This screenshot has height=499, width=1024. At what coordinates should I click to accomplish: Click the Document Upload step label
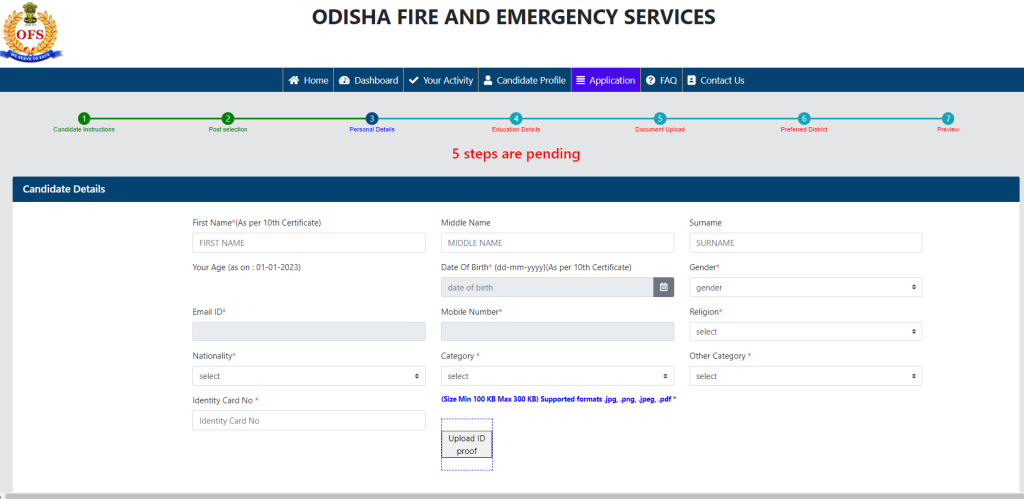point(660,129)
